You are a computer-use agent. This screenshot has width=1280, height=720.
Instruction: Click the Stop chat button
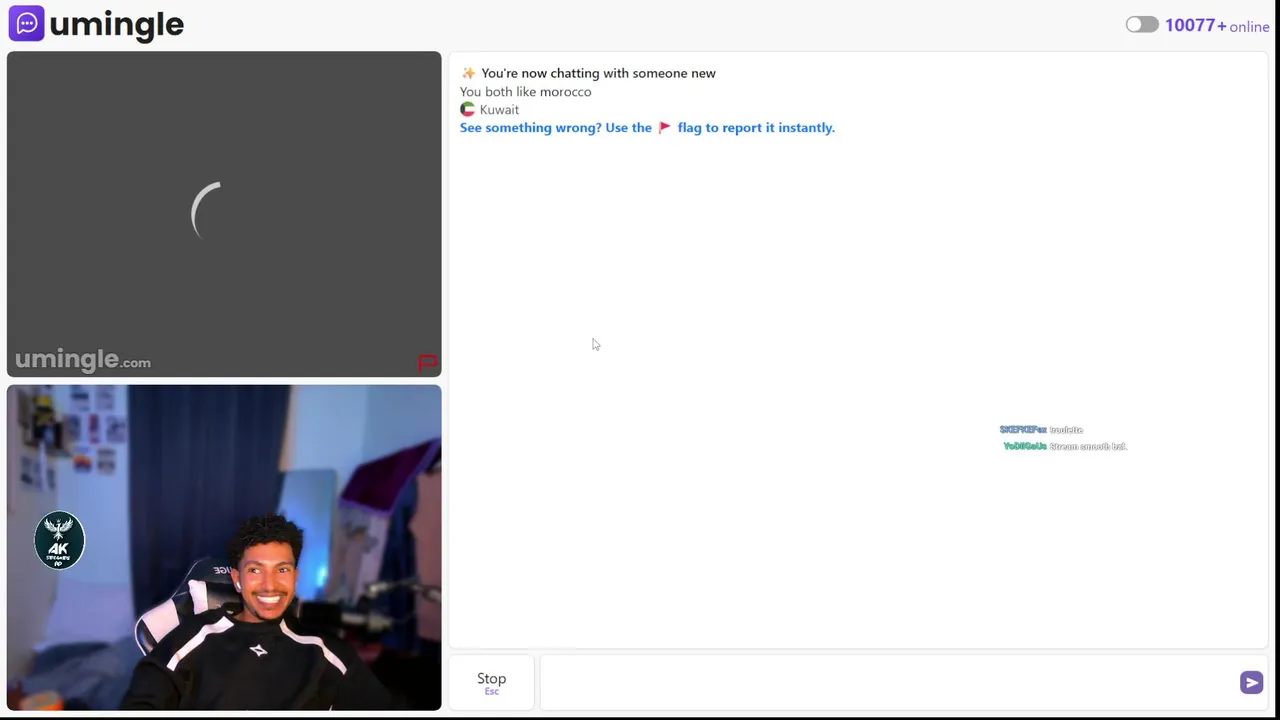[491, 683]
